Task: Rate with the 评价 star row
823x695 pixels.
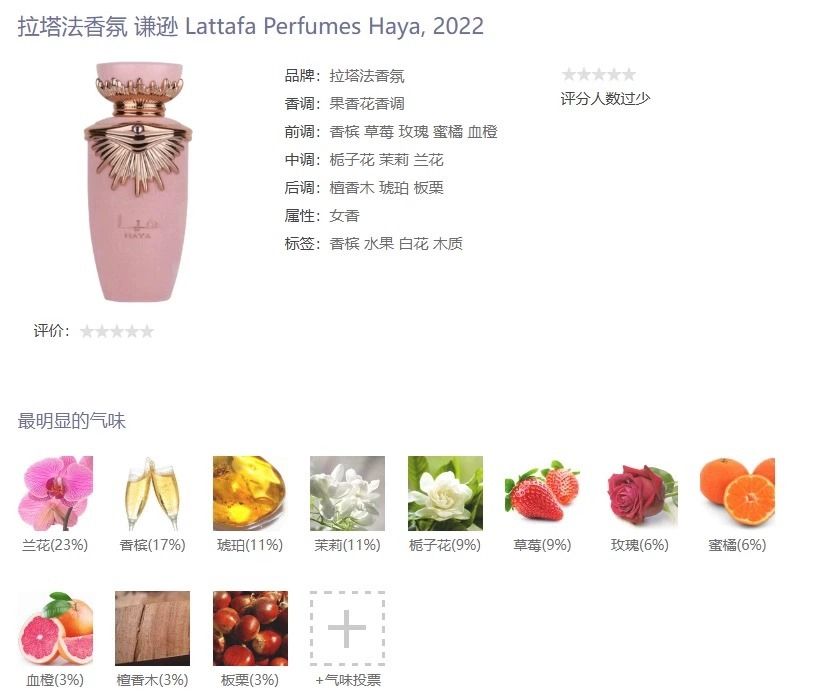Action: tap(117, 331)
